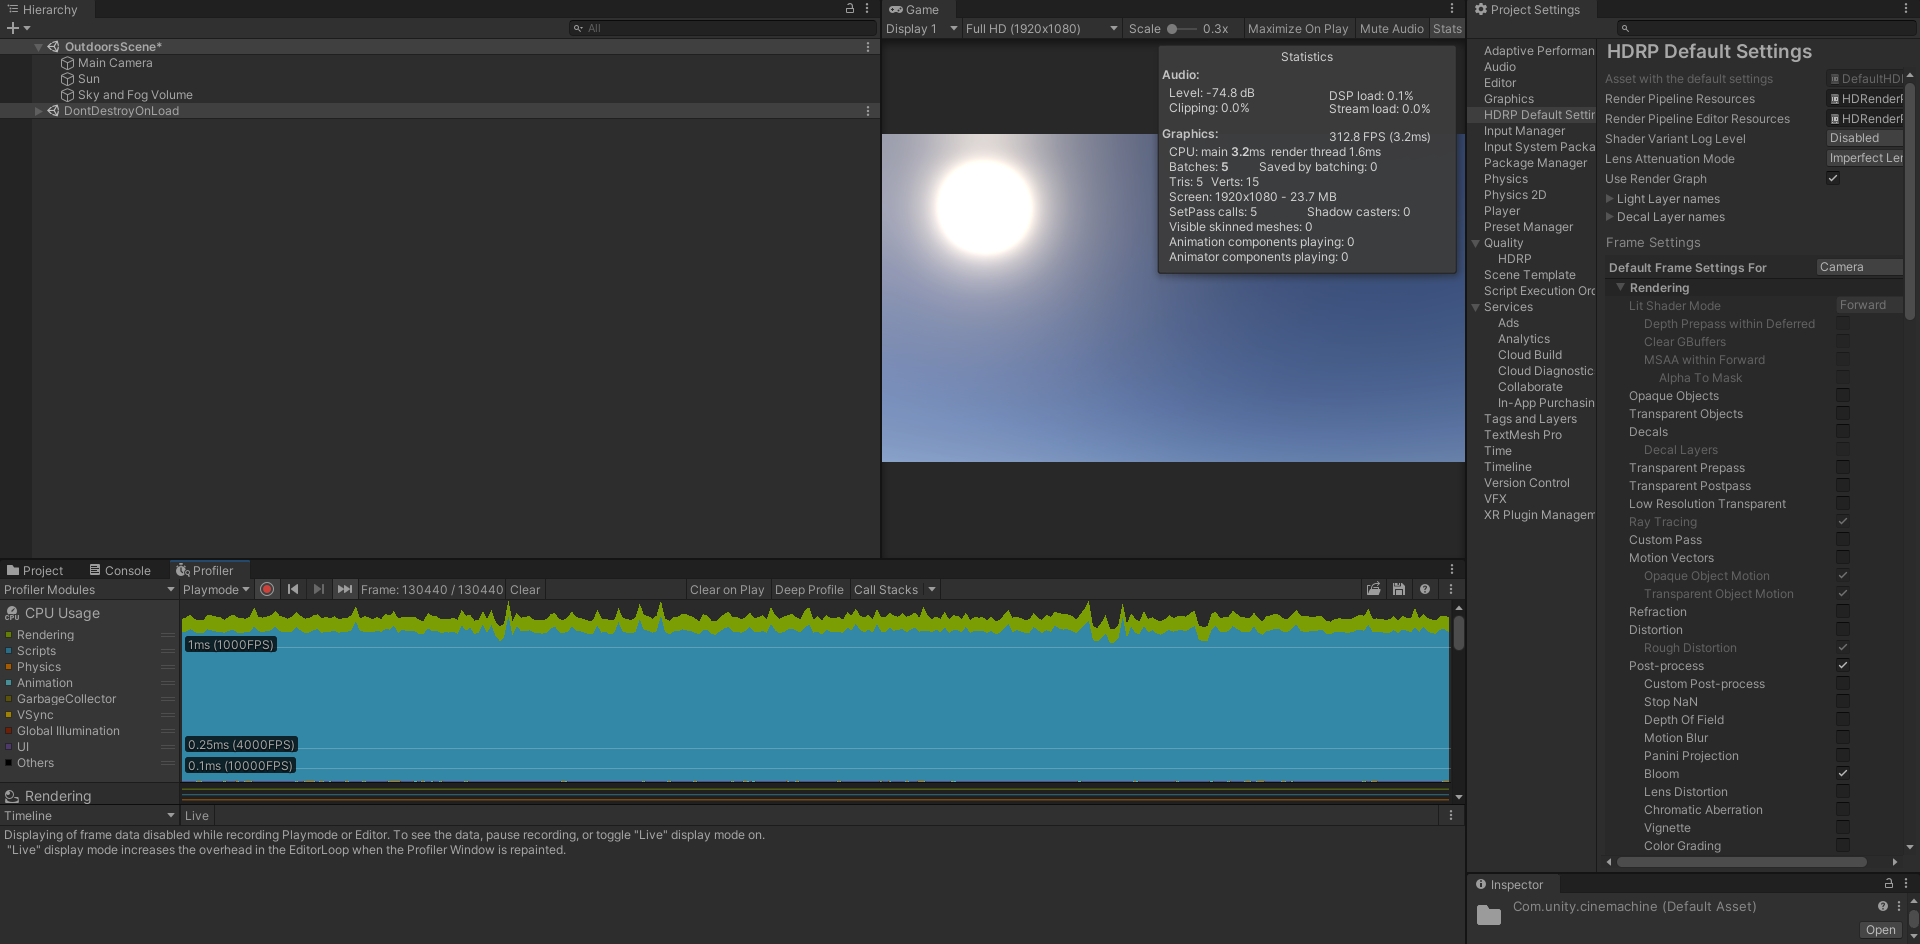Jump to the first frame in the Profiler
Viewport: 1920px width, 944px height.
tap(293, 589)
